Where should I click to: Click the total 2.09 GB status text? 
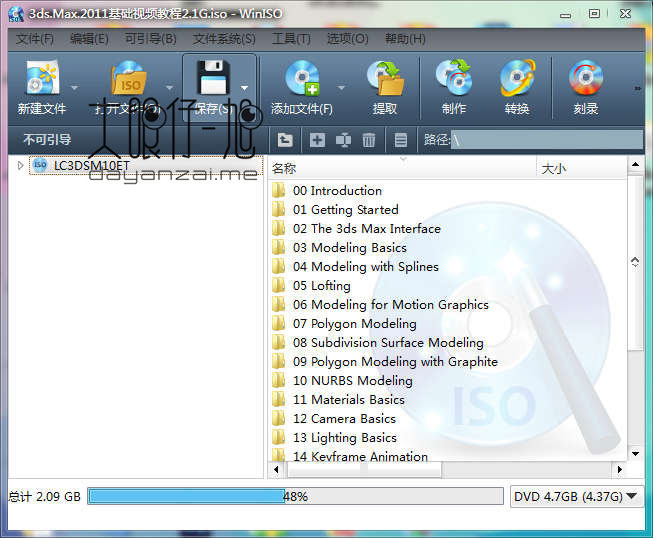point(44,496)
